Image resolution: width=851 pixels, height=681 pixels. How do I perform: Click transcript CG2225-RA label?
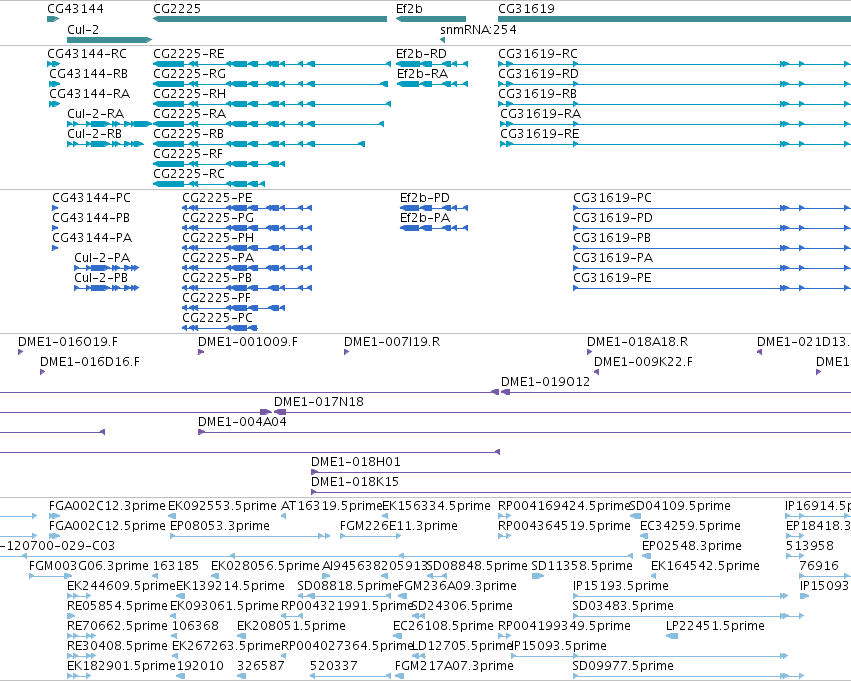click(189, 113)
